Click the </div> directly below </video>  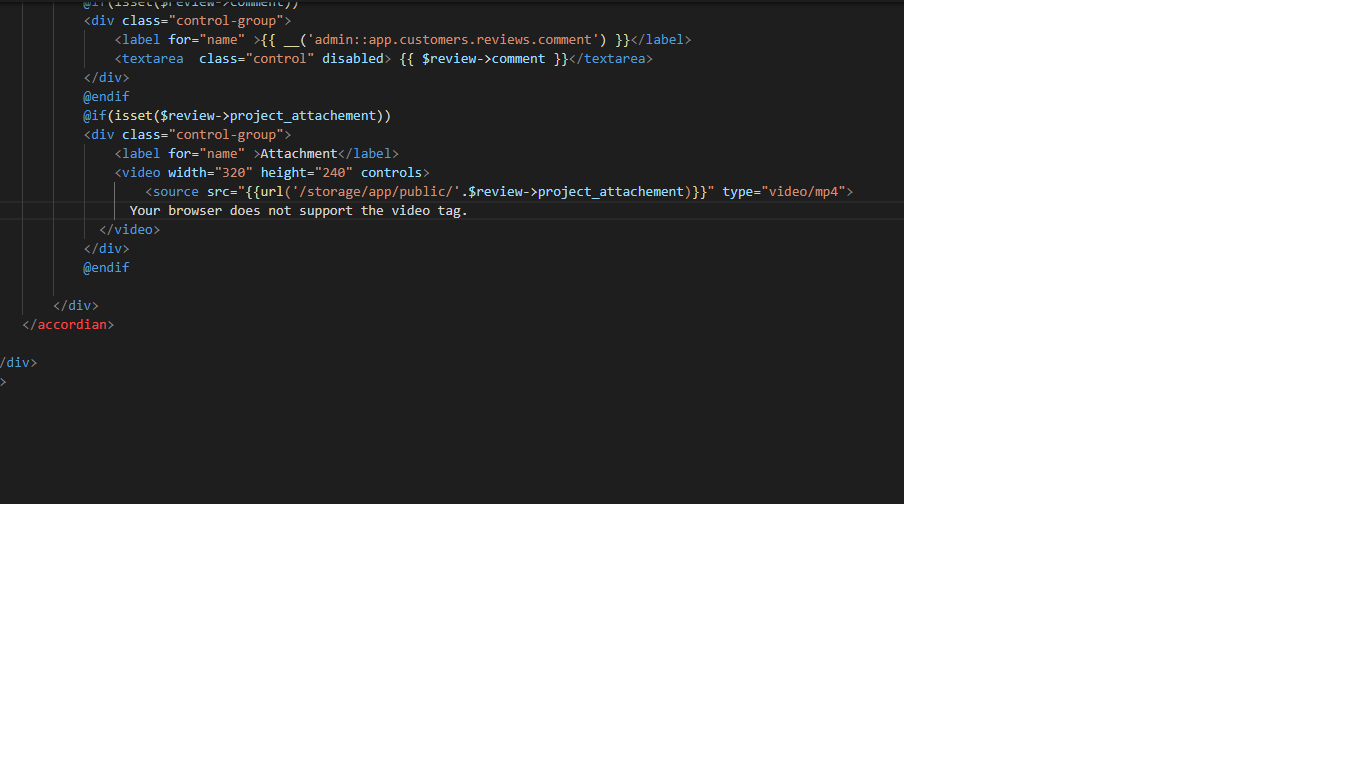[107, 249]
